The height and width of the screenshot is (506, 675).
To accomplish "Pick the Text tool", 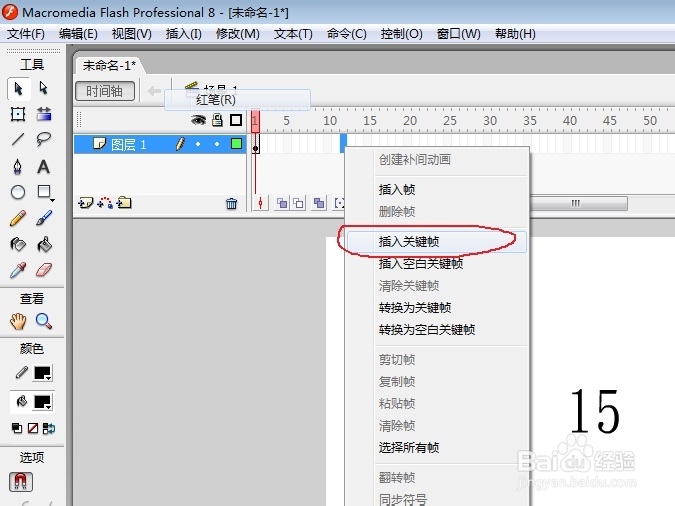I will (x=43, y=167).
